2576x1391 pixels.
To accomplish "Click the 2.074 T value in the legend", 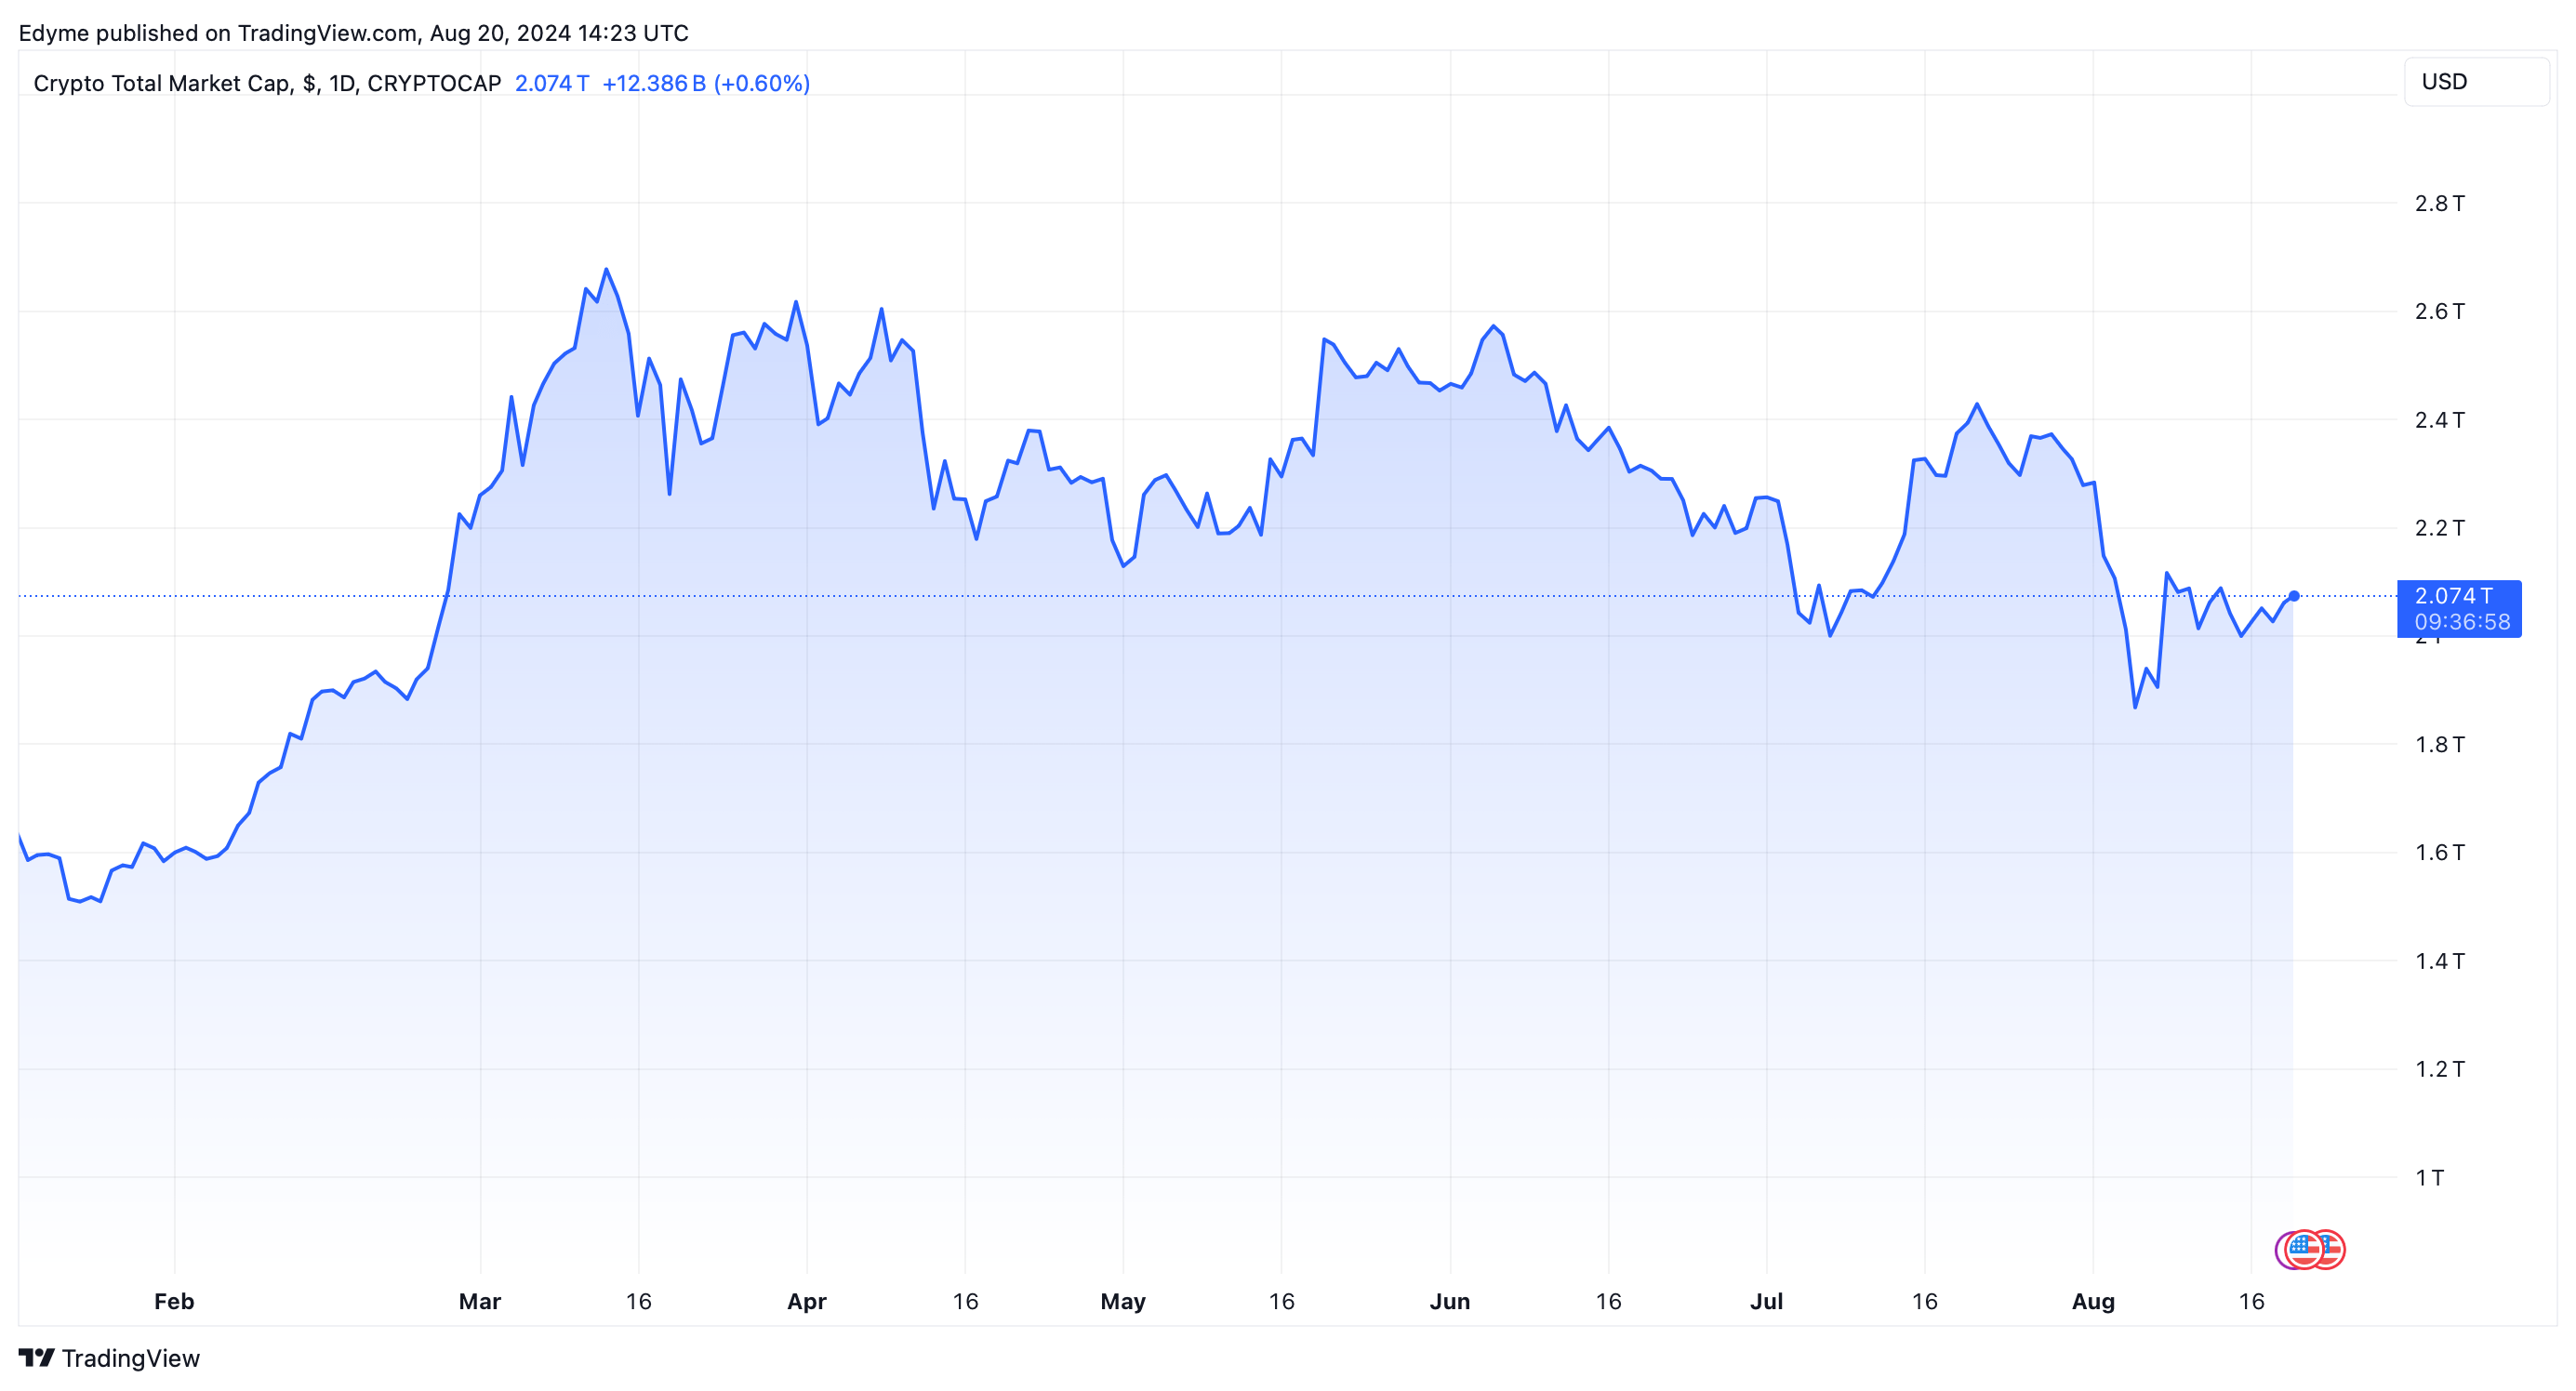I will (552, 83).
